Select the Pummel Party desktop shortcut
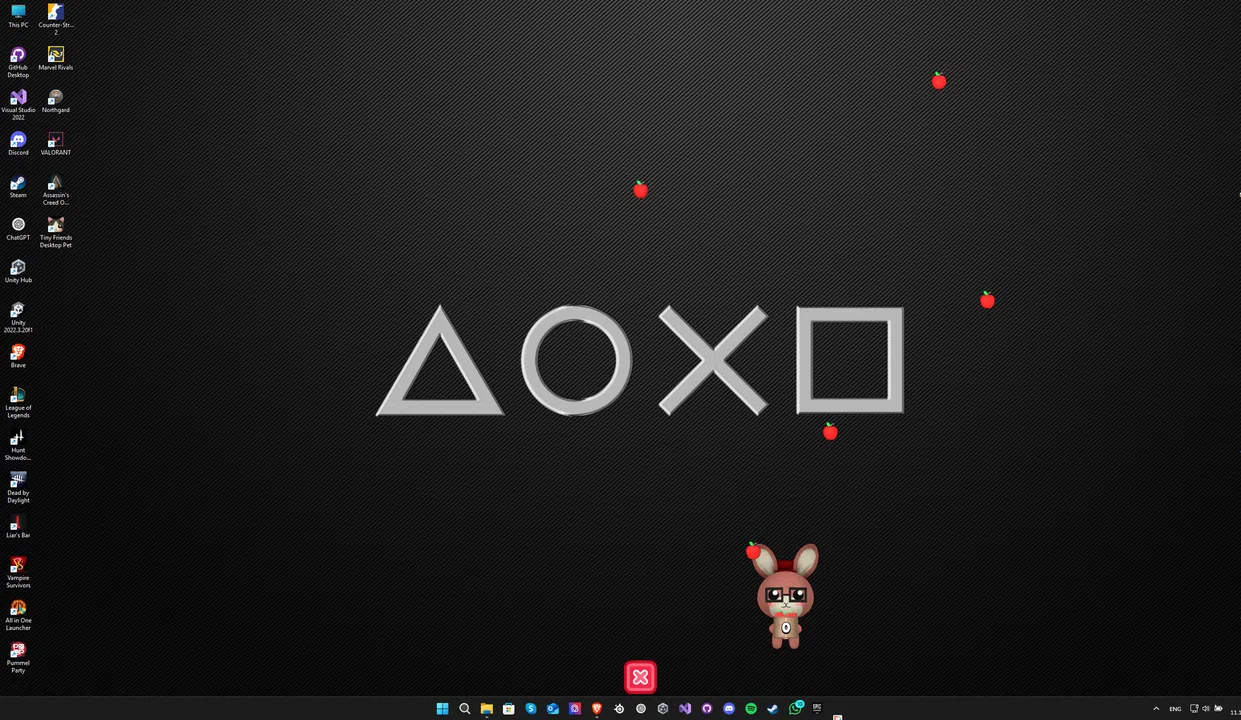The width and height of the screenshot is (1241, 720). tap(18, 657)
